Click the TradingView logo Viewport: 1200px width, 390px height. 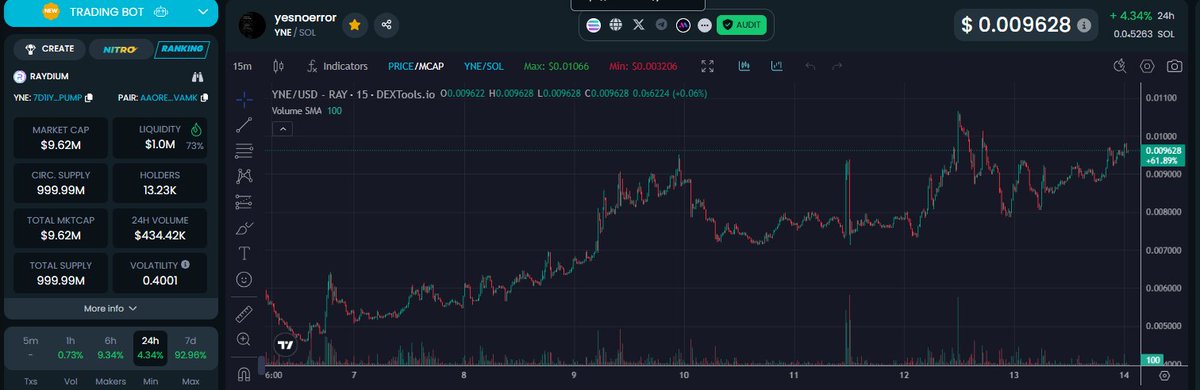285,344
